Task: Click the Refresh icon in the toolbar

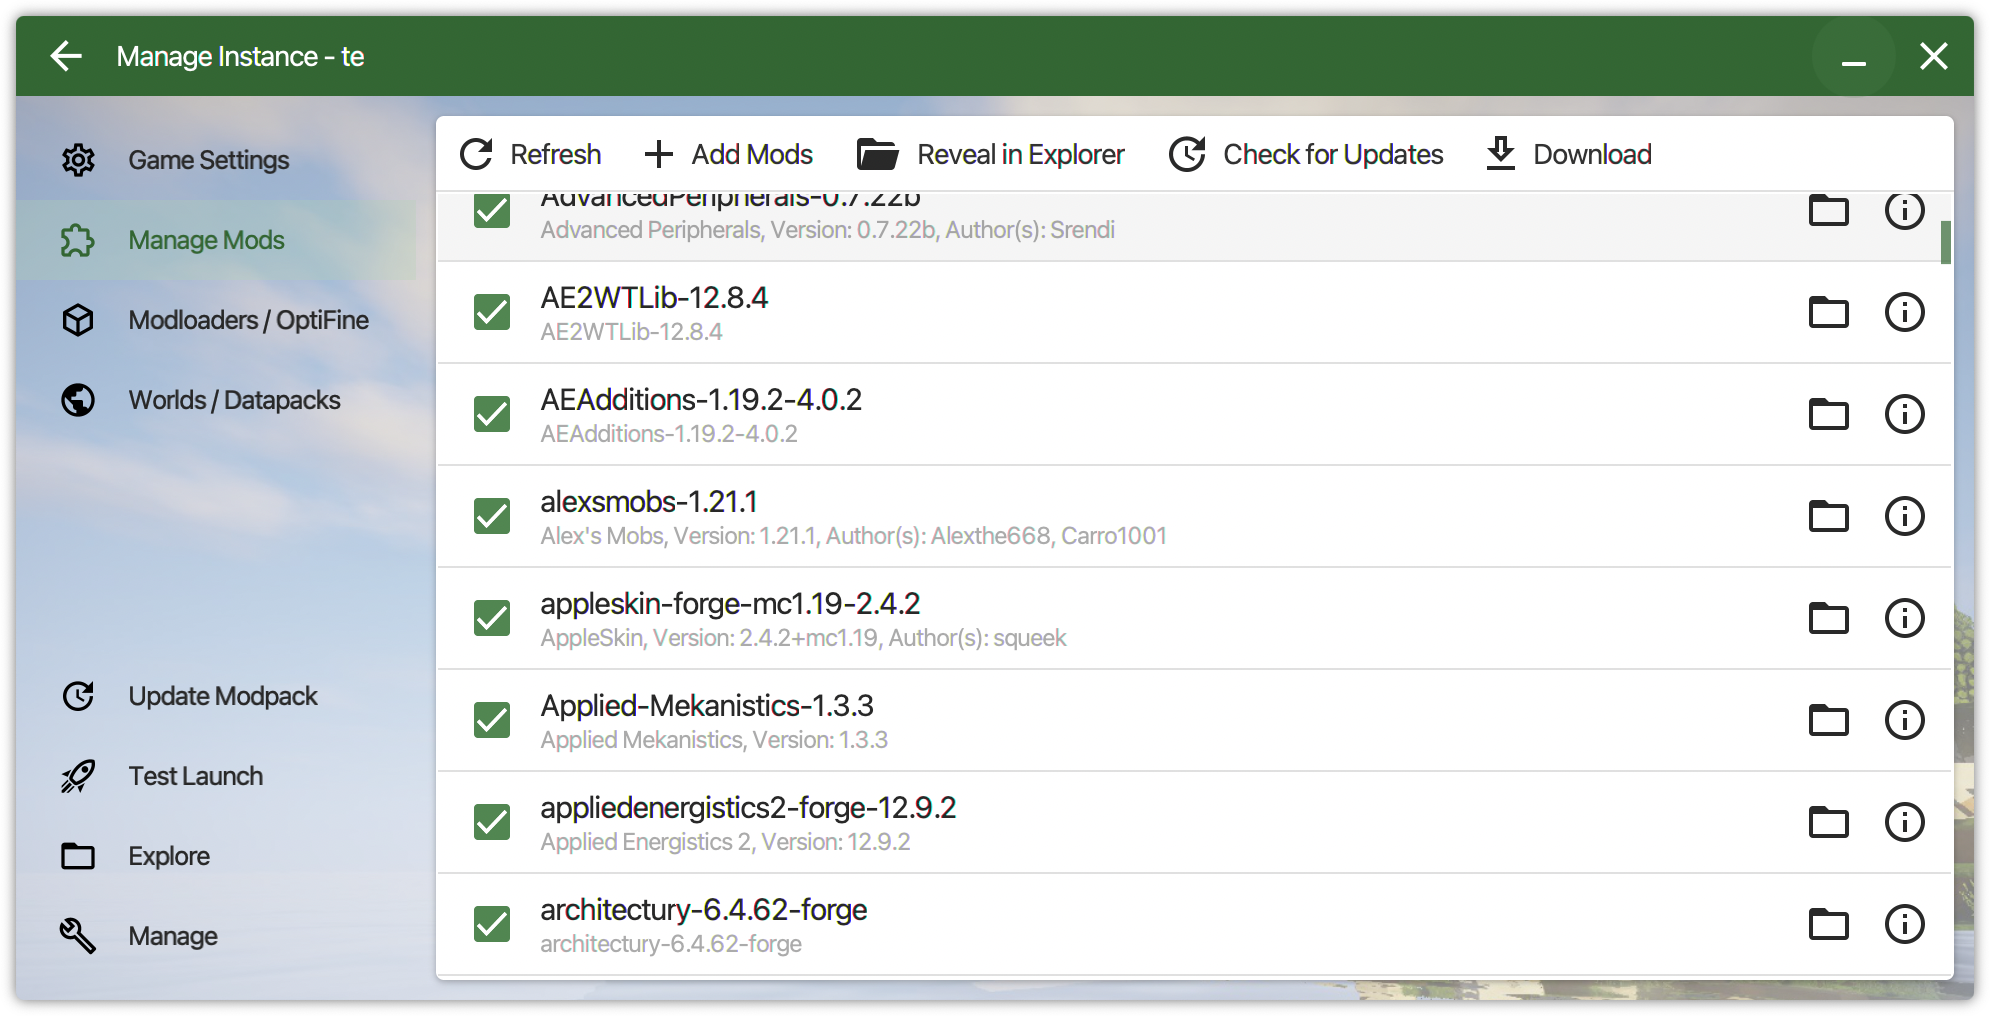Action: click(477, 153)
